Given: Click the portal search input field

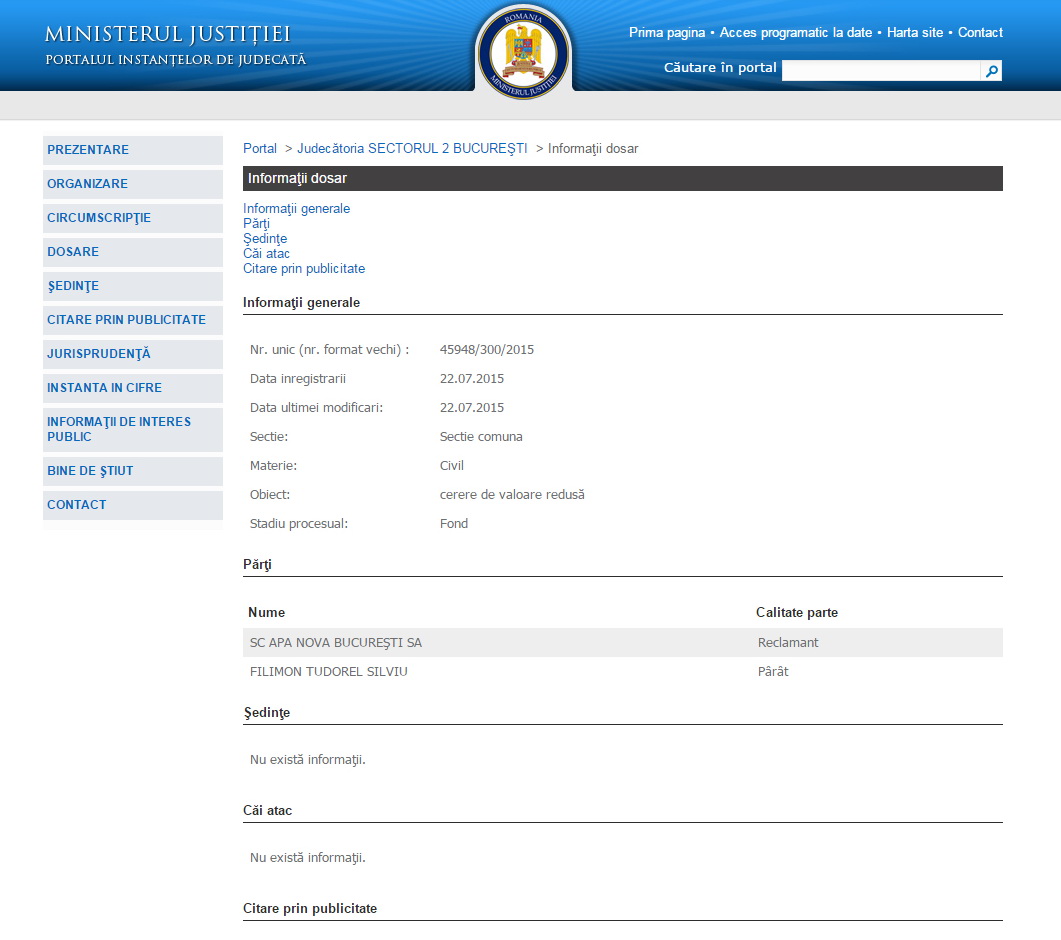Looking at the screenshot, I should click(x=880, y=71).
